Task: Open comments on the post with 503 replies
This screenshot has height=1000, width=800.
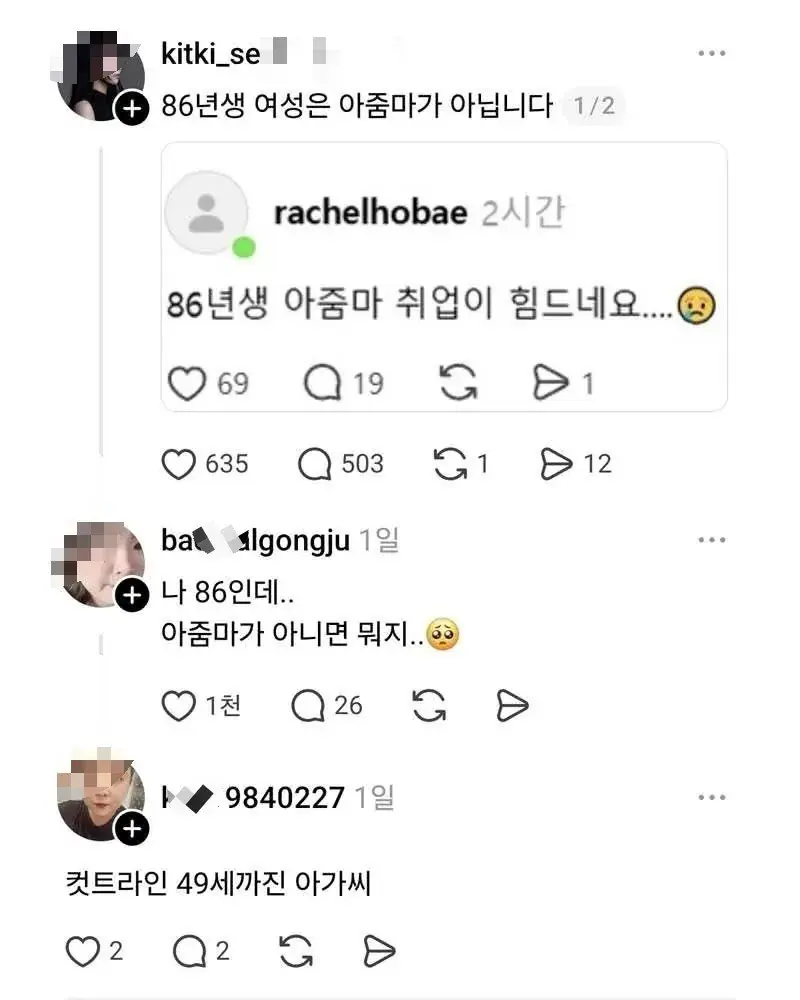Action: tap(316, 464)
